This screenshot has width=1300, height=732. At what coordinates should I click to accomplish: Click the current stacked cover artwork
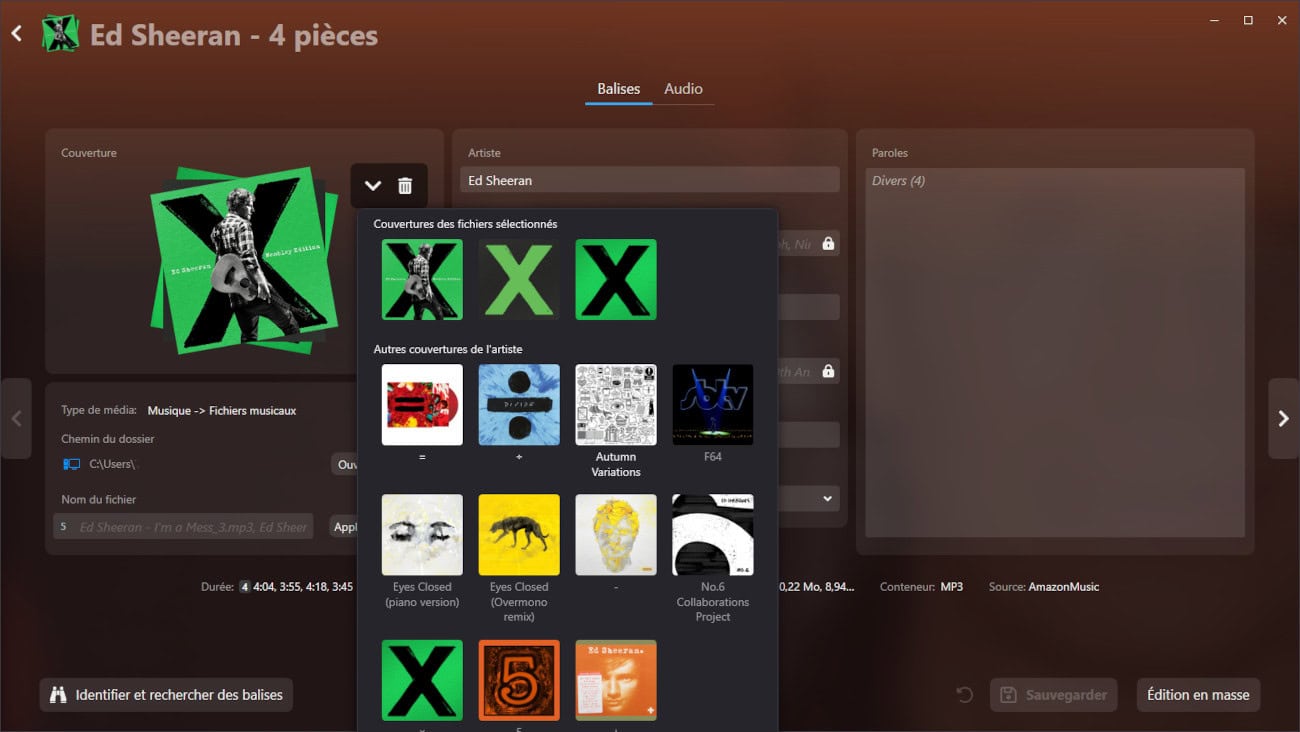point(244,260)
